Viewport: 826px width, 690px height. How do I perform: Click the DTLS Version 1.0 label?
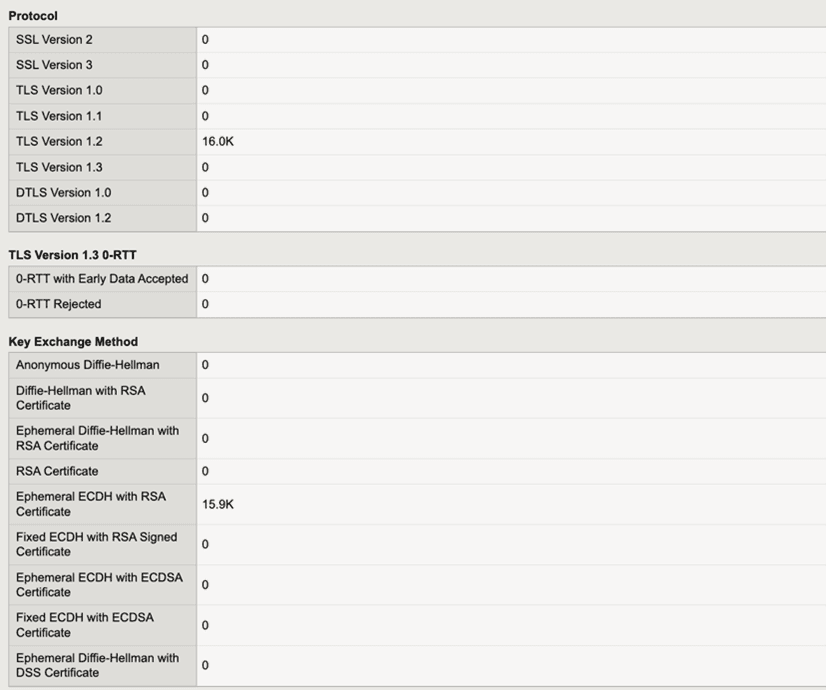coord(63,192)
